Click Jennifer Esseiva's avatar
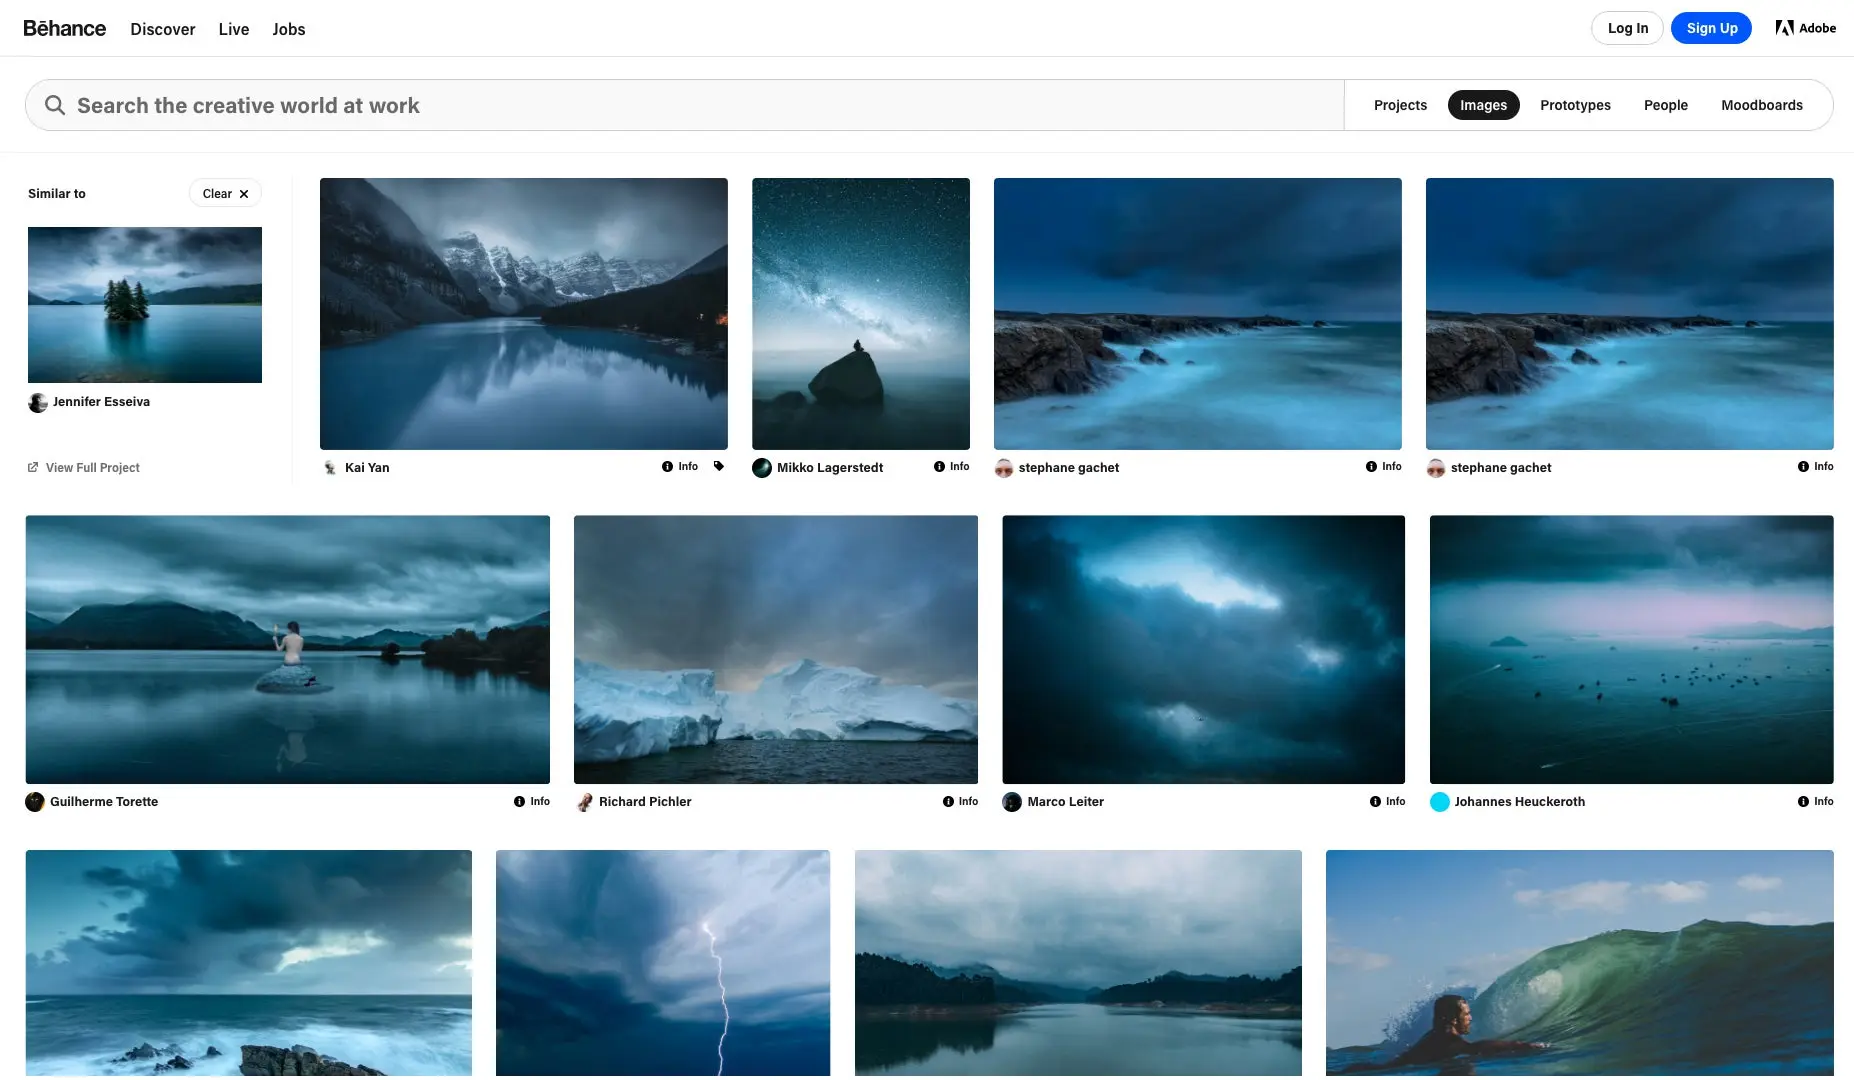 pyautogui.click(x=37, y=402)
